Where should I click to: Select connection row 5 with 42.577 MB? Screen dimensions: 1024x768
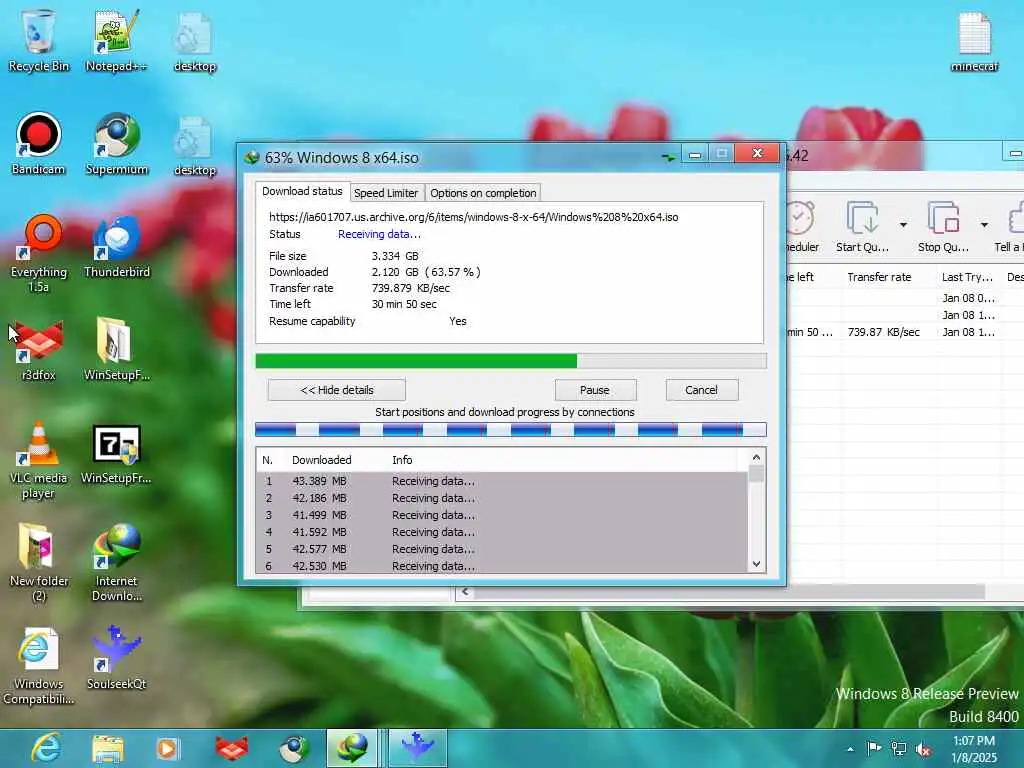tap(502, 549)
